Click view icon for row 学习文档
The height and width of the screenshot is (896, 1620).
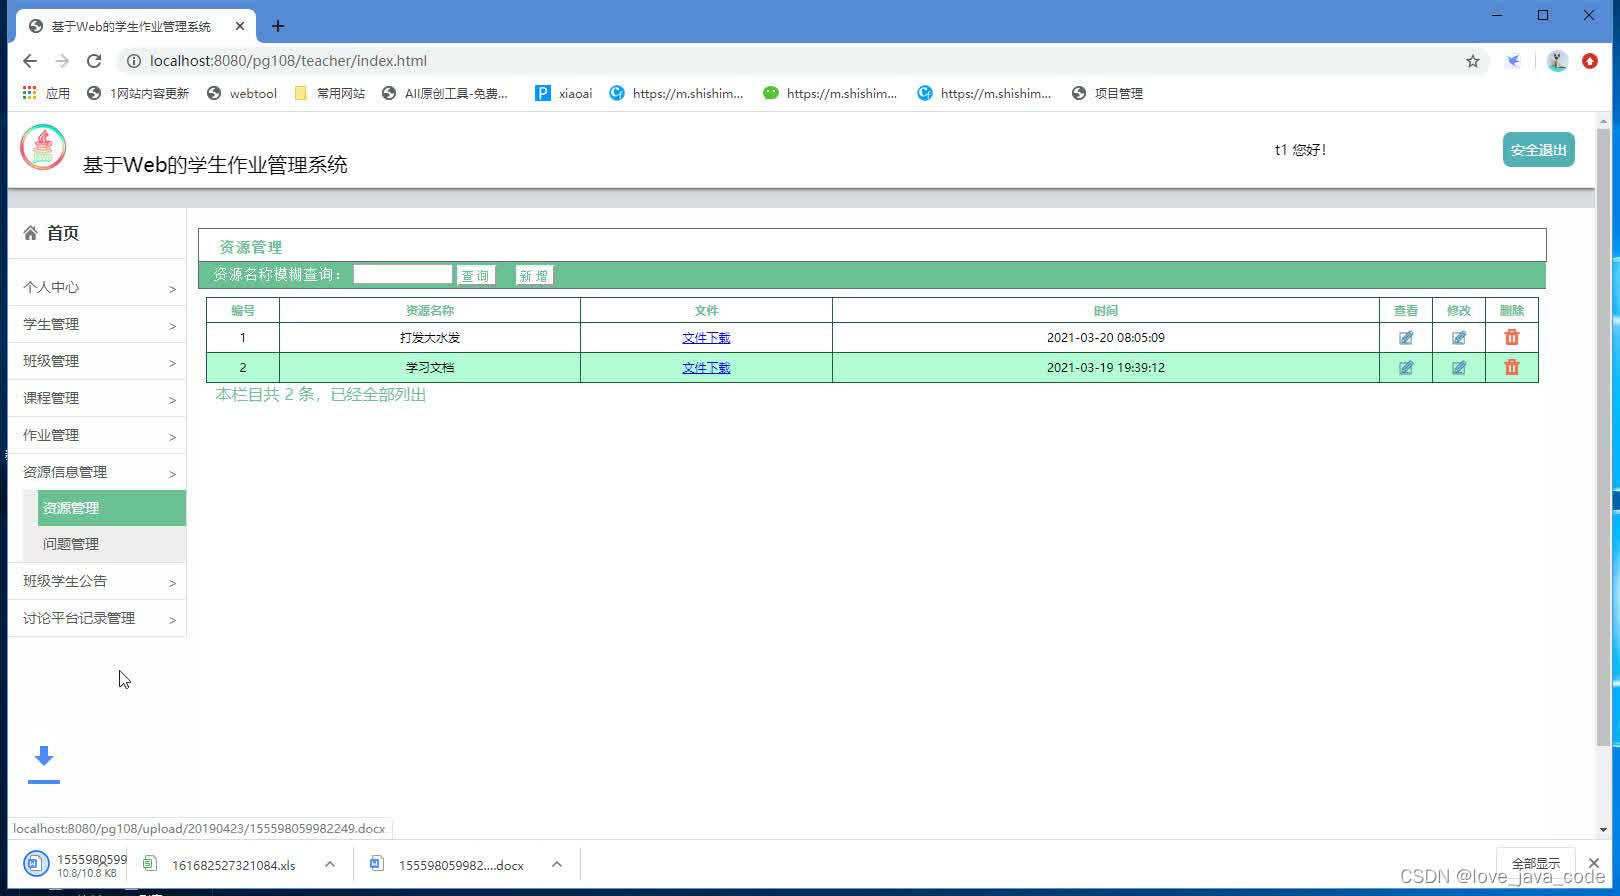tap(1405, 368)
